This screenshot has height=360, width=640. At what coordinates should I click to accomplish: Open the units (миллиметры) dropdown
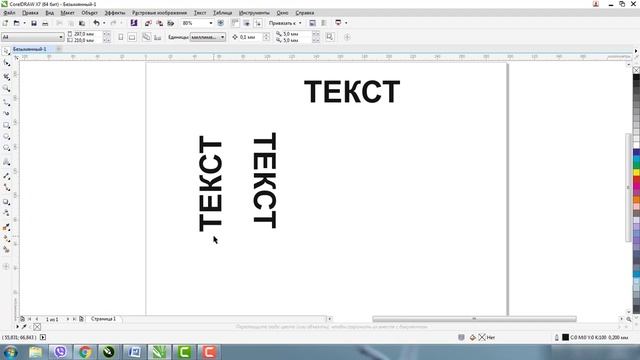(222, 37)
